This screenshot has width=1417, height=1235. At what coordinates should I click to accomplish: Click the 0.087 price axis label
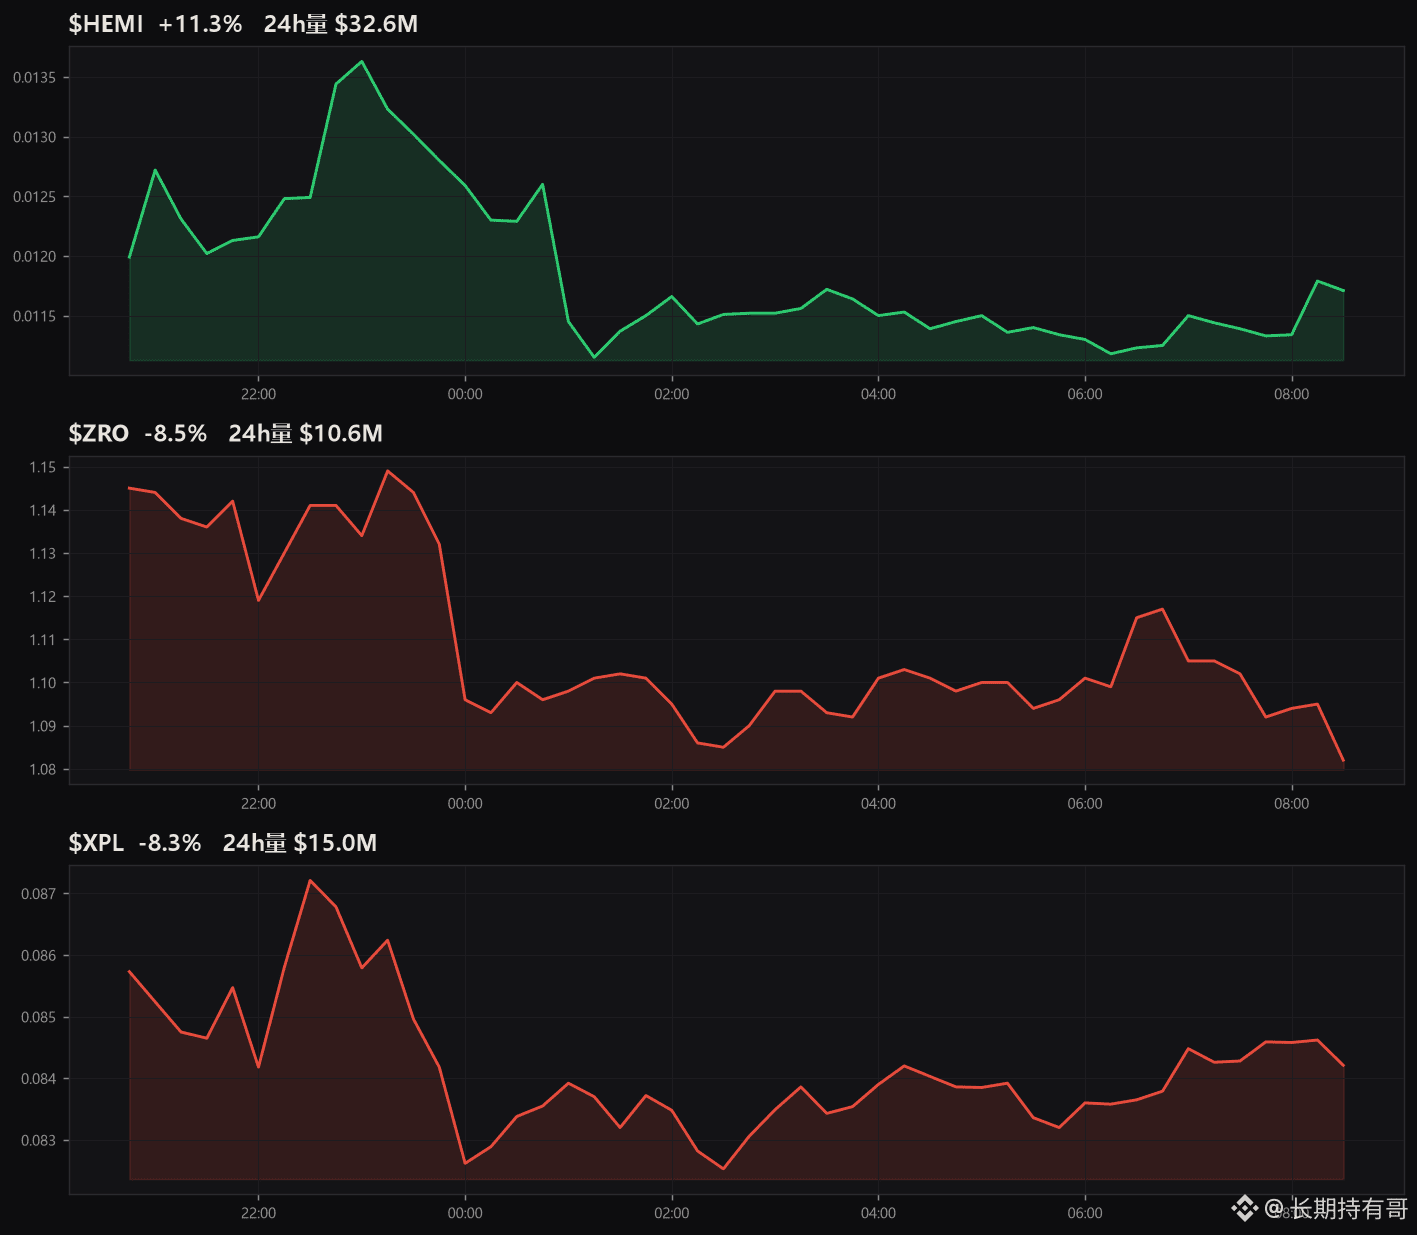pyautogui.click(x=39, y=894)
